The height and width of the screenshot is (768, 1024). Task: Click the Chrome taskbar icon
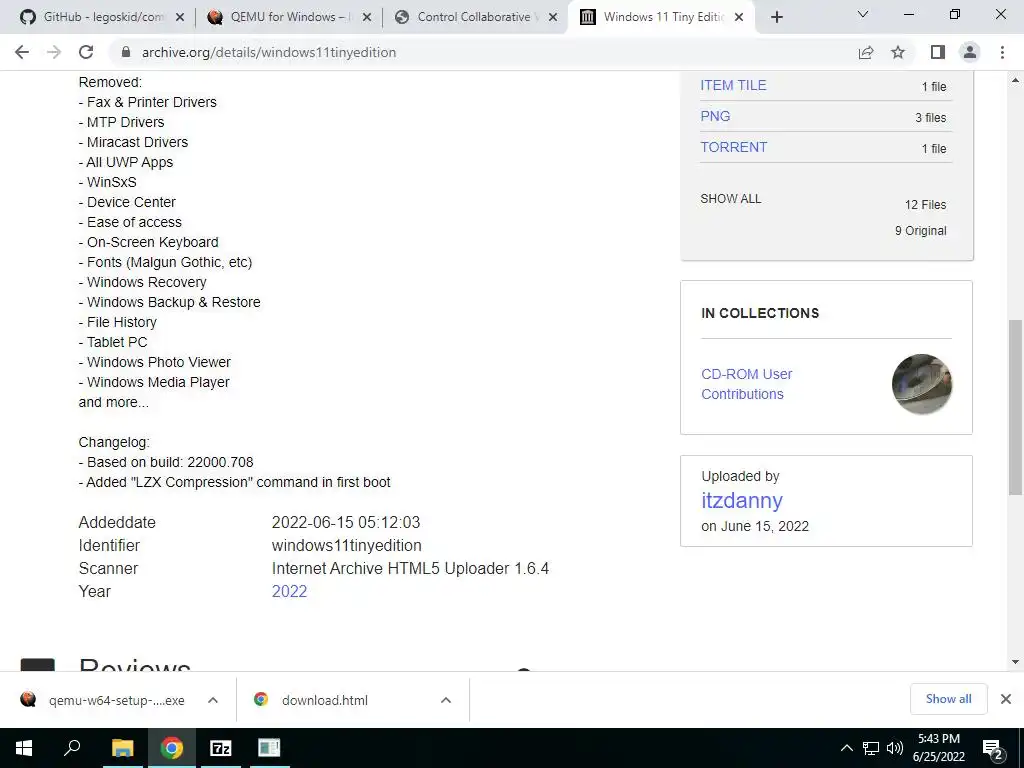tap(172, 748)
